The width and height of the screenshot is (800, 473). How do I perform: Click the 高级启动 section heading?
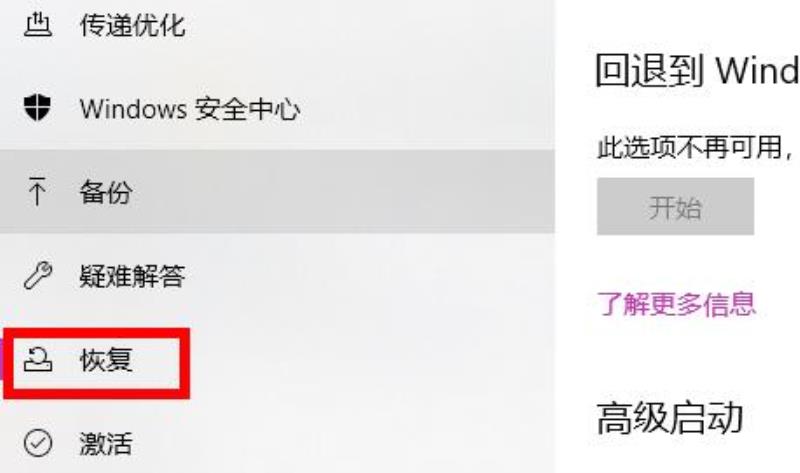[x=669, y=418]
